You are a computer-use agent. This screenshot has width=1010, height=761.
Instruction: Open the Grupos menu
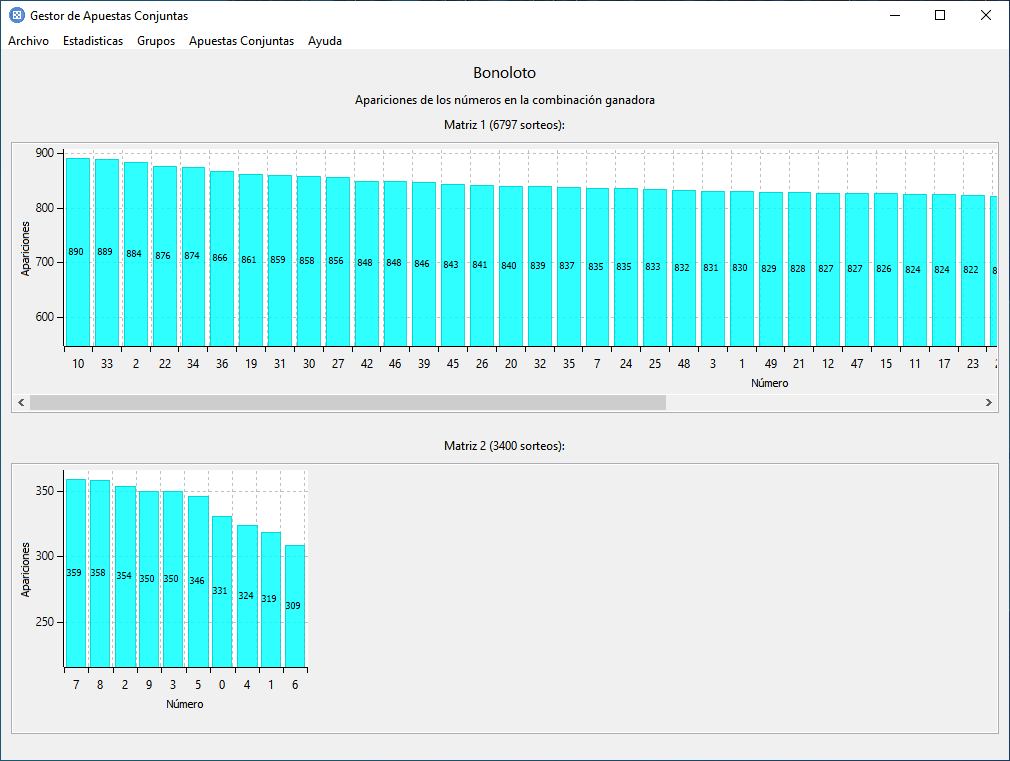pos(156,41)
